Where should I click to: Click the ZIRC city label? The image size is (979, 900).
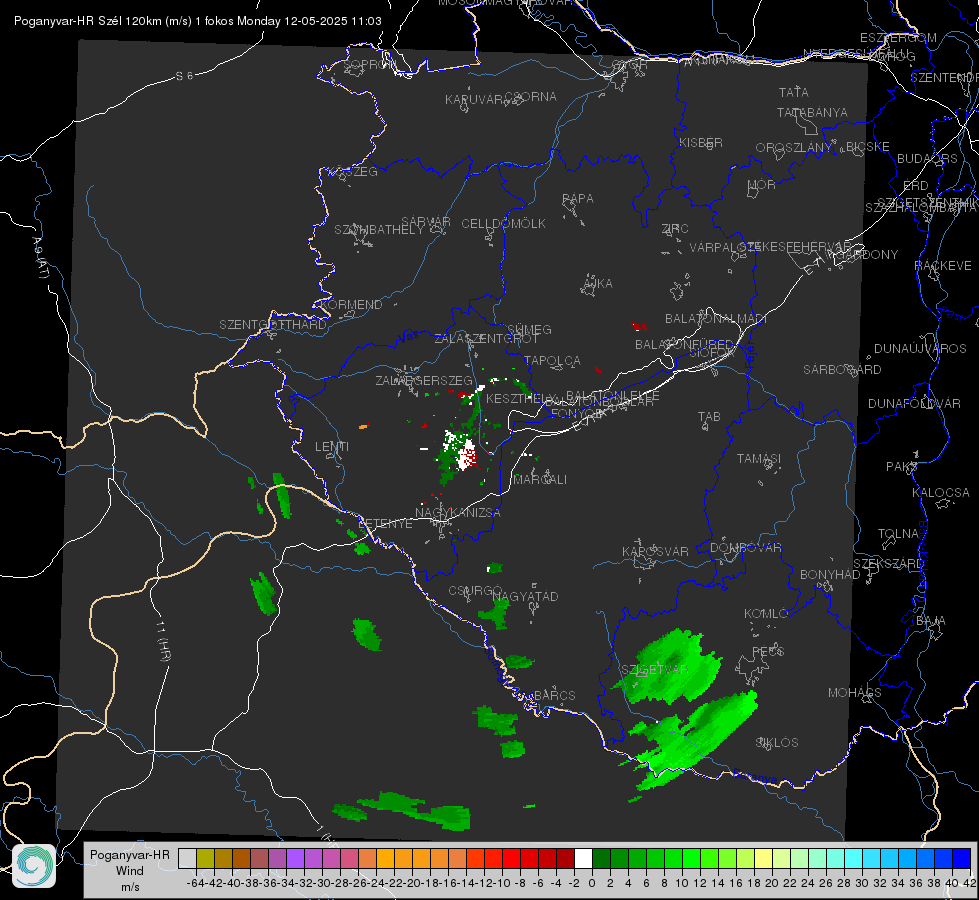coord(675,229)
